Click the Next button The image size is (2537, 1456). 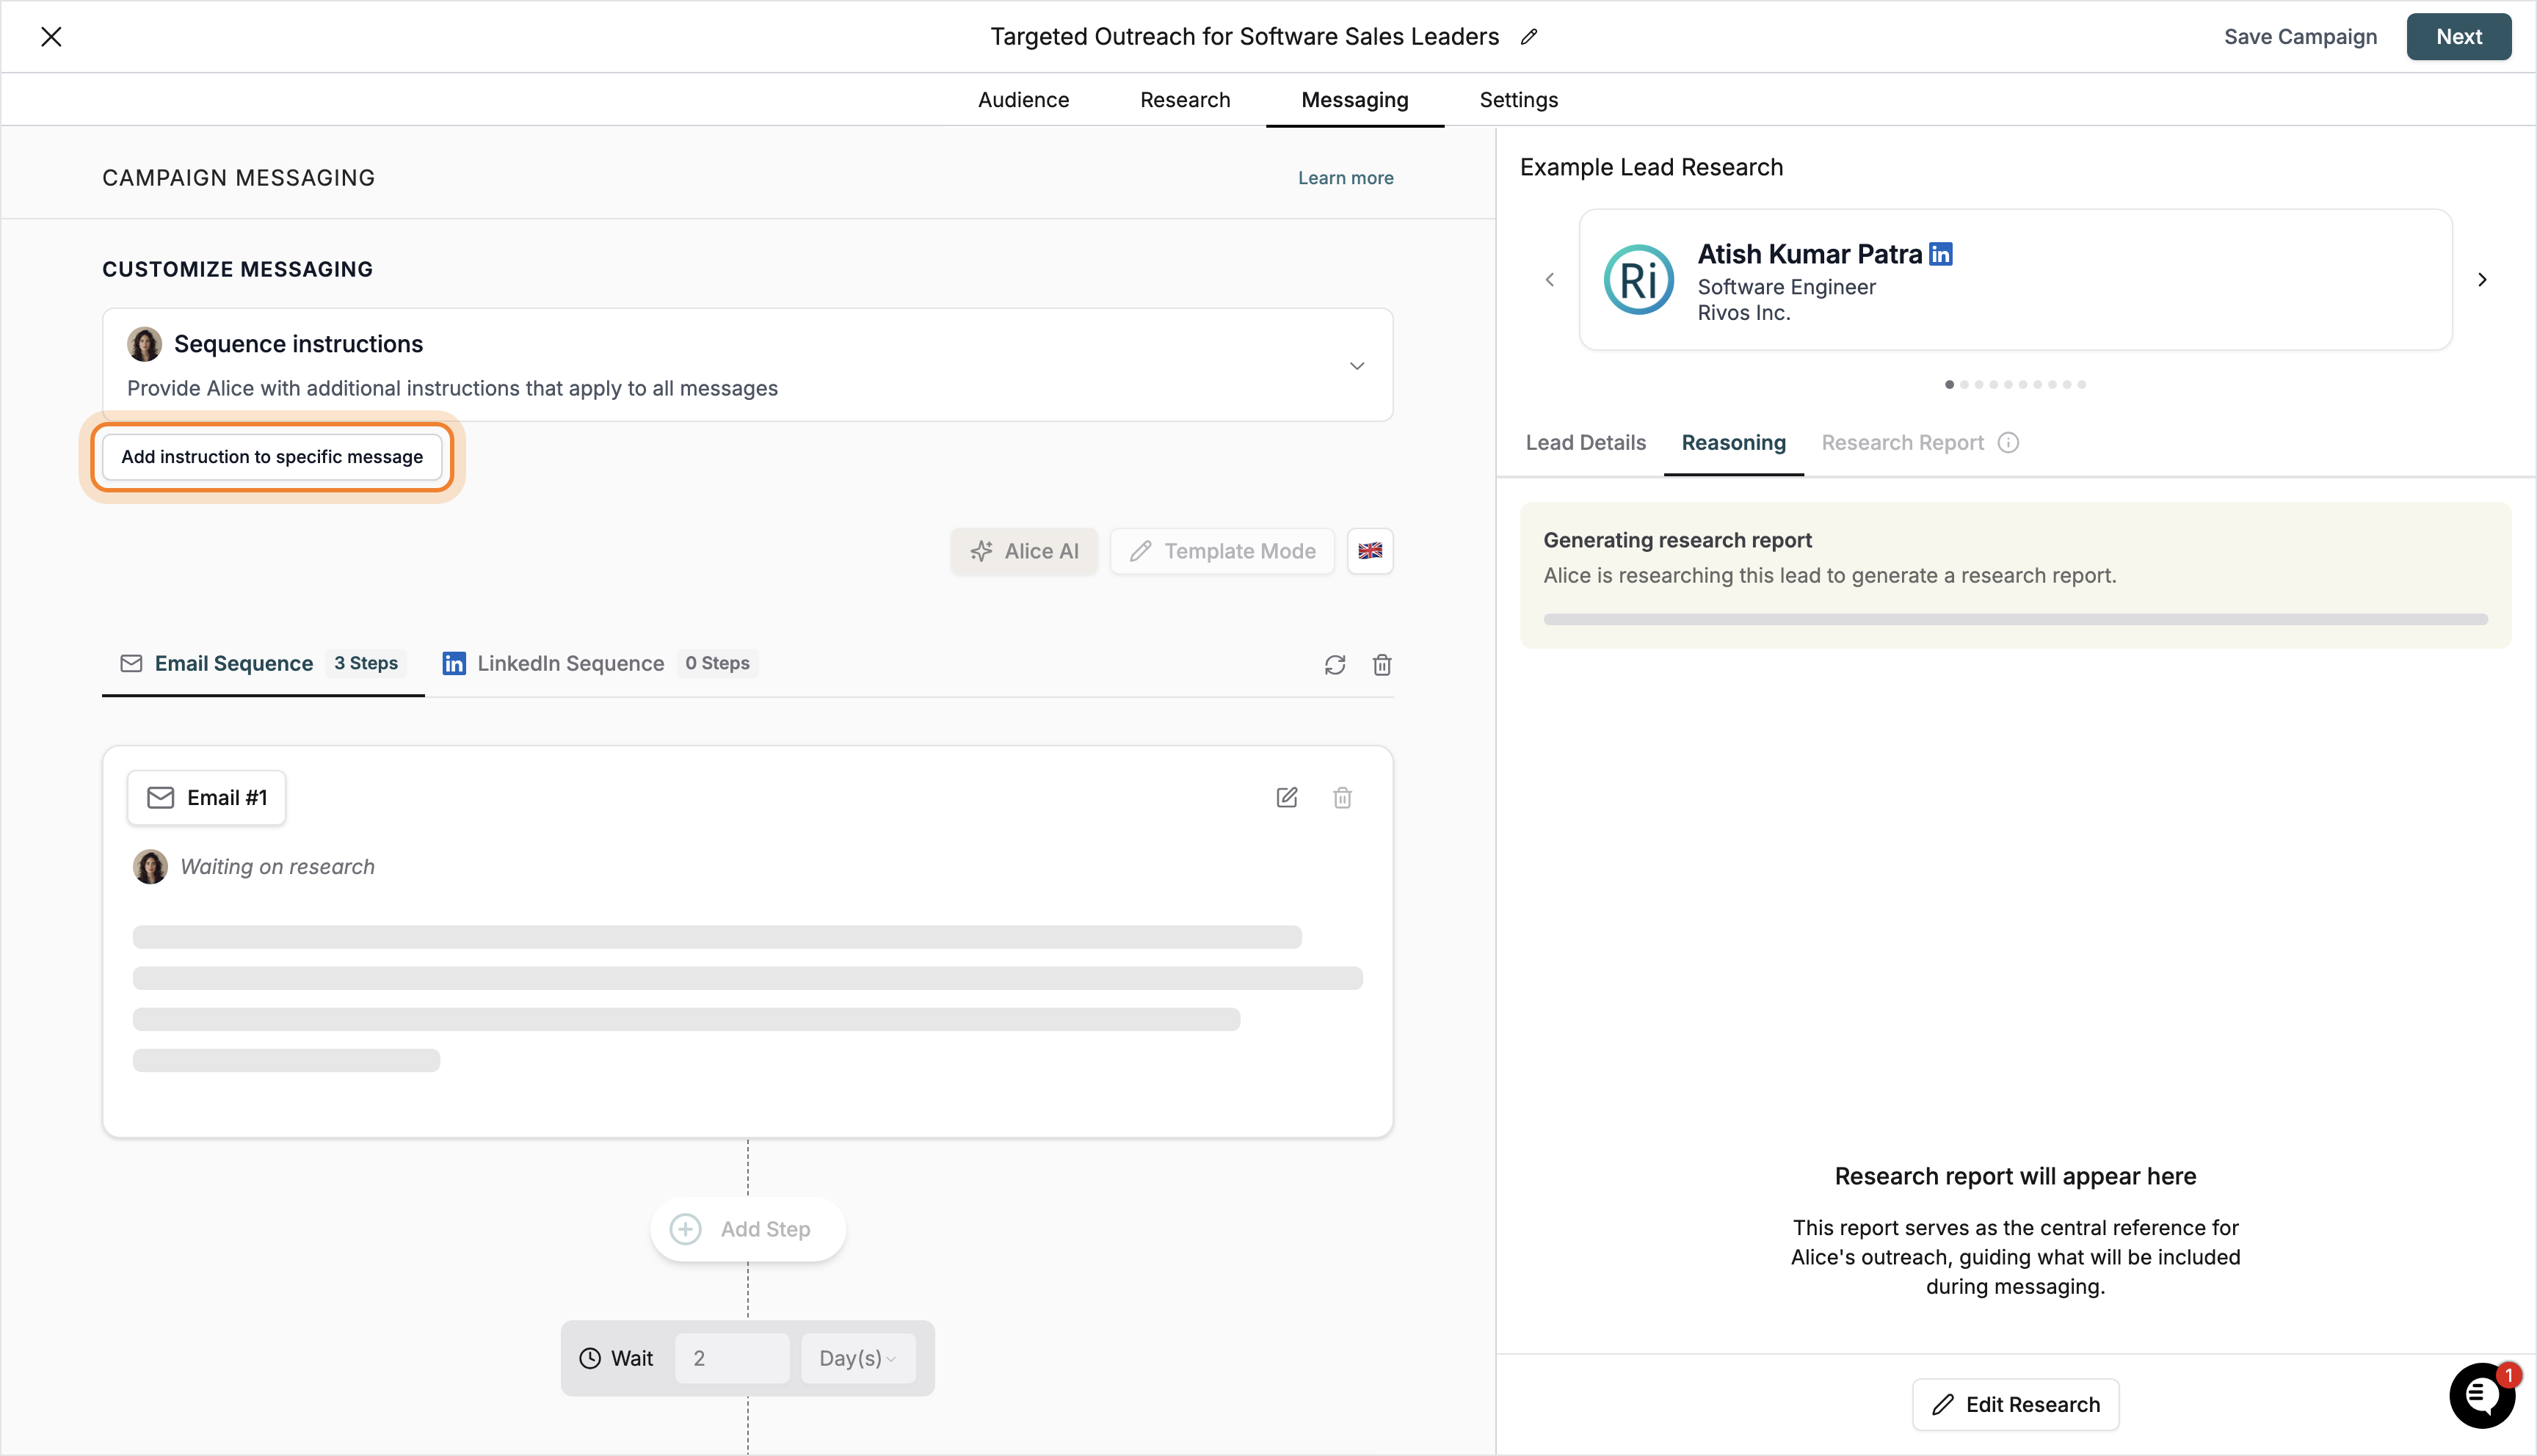point(2459,36)
